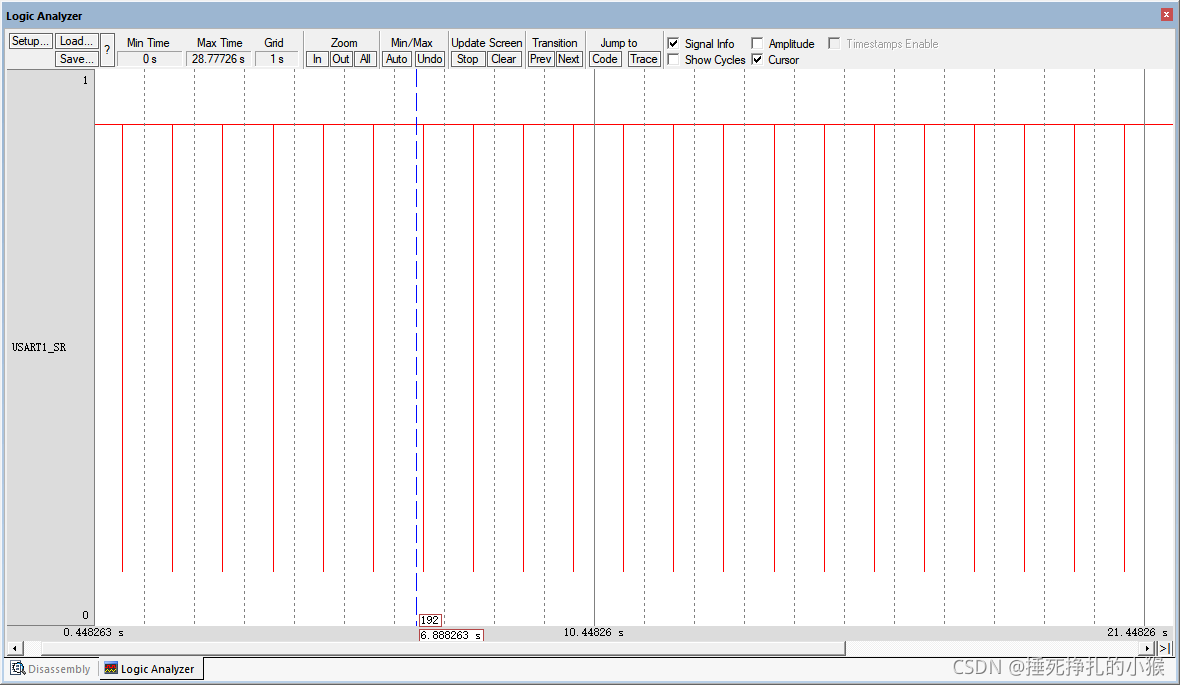Toggle the Signal Info checkbox
Viewport: 1180px width, 685px height.
click(674, 44)
